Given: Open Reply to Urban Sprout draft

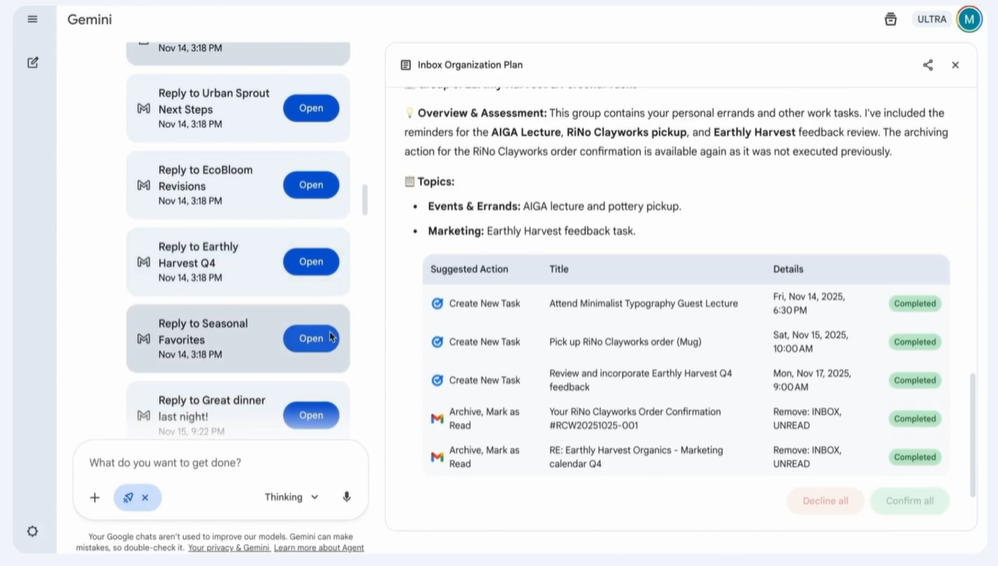Looking at the screenshot, I should [310, 108].
